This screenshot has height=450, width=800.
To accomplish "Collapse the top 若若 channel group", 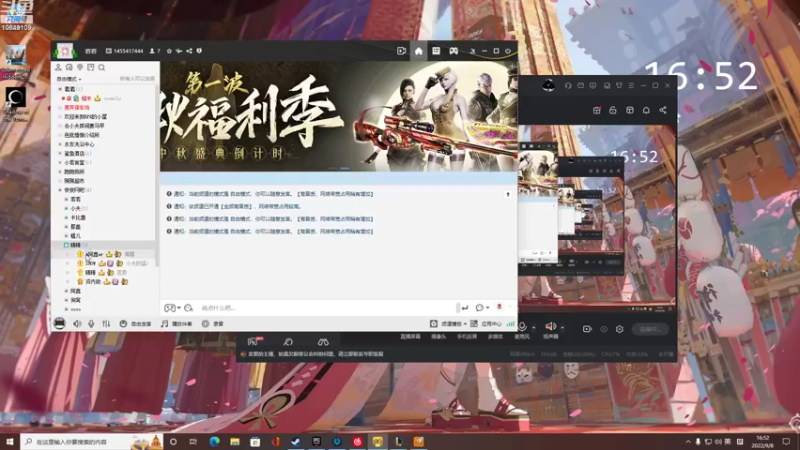I will 60,89.
